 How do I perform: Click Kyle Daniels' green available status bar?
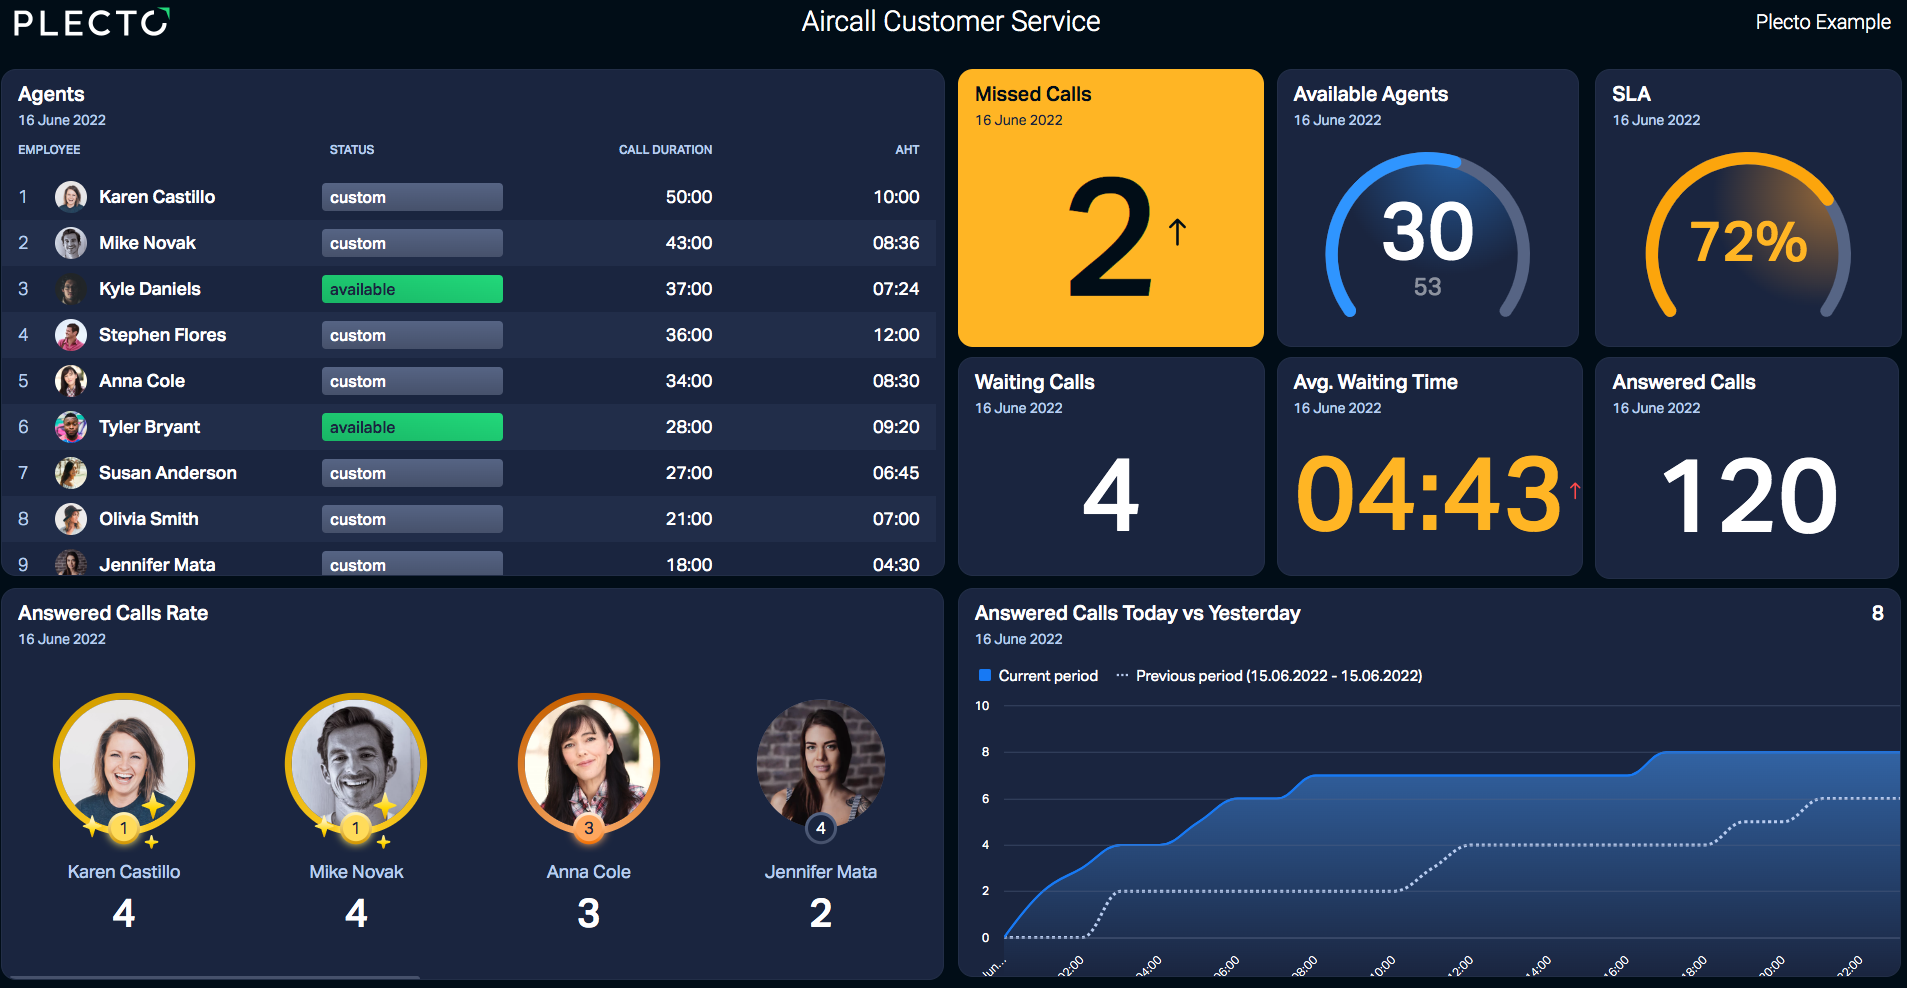[x=412, y=289]
